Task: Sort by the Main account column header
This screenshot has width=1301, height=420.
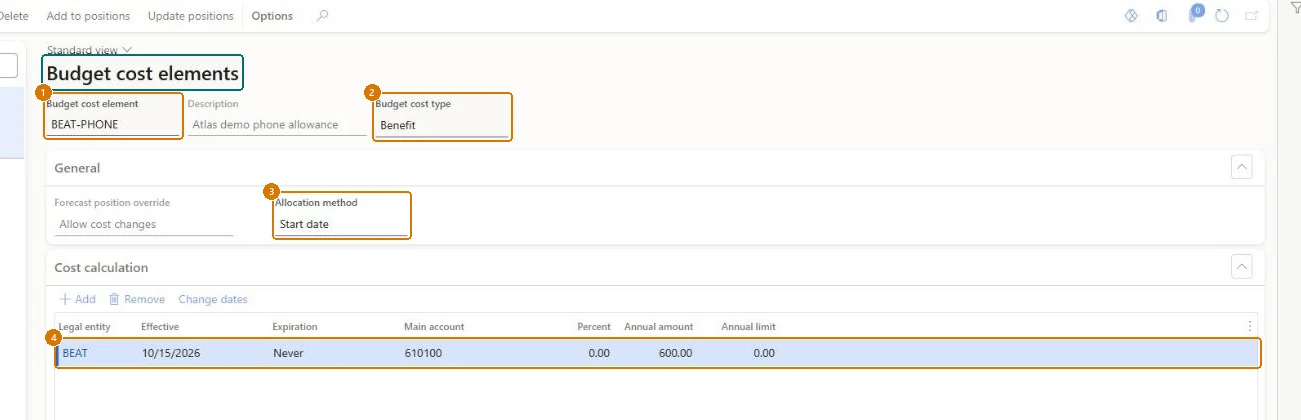Action: pos(434,327)
